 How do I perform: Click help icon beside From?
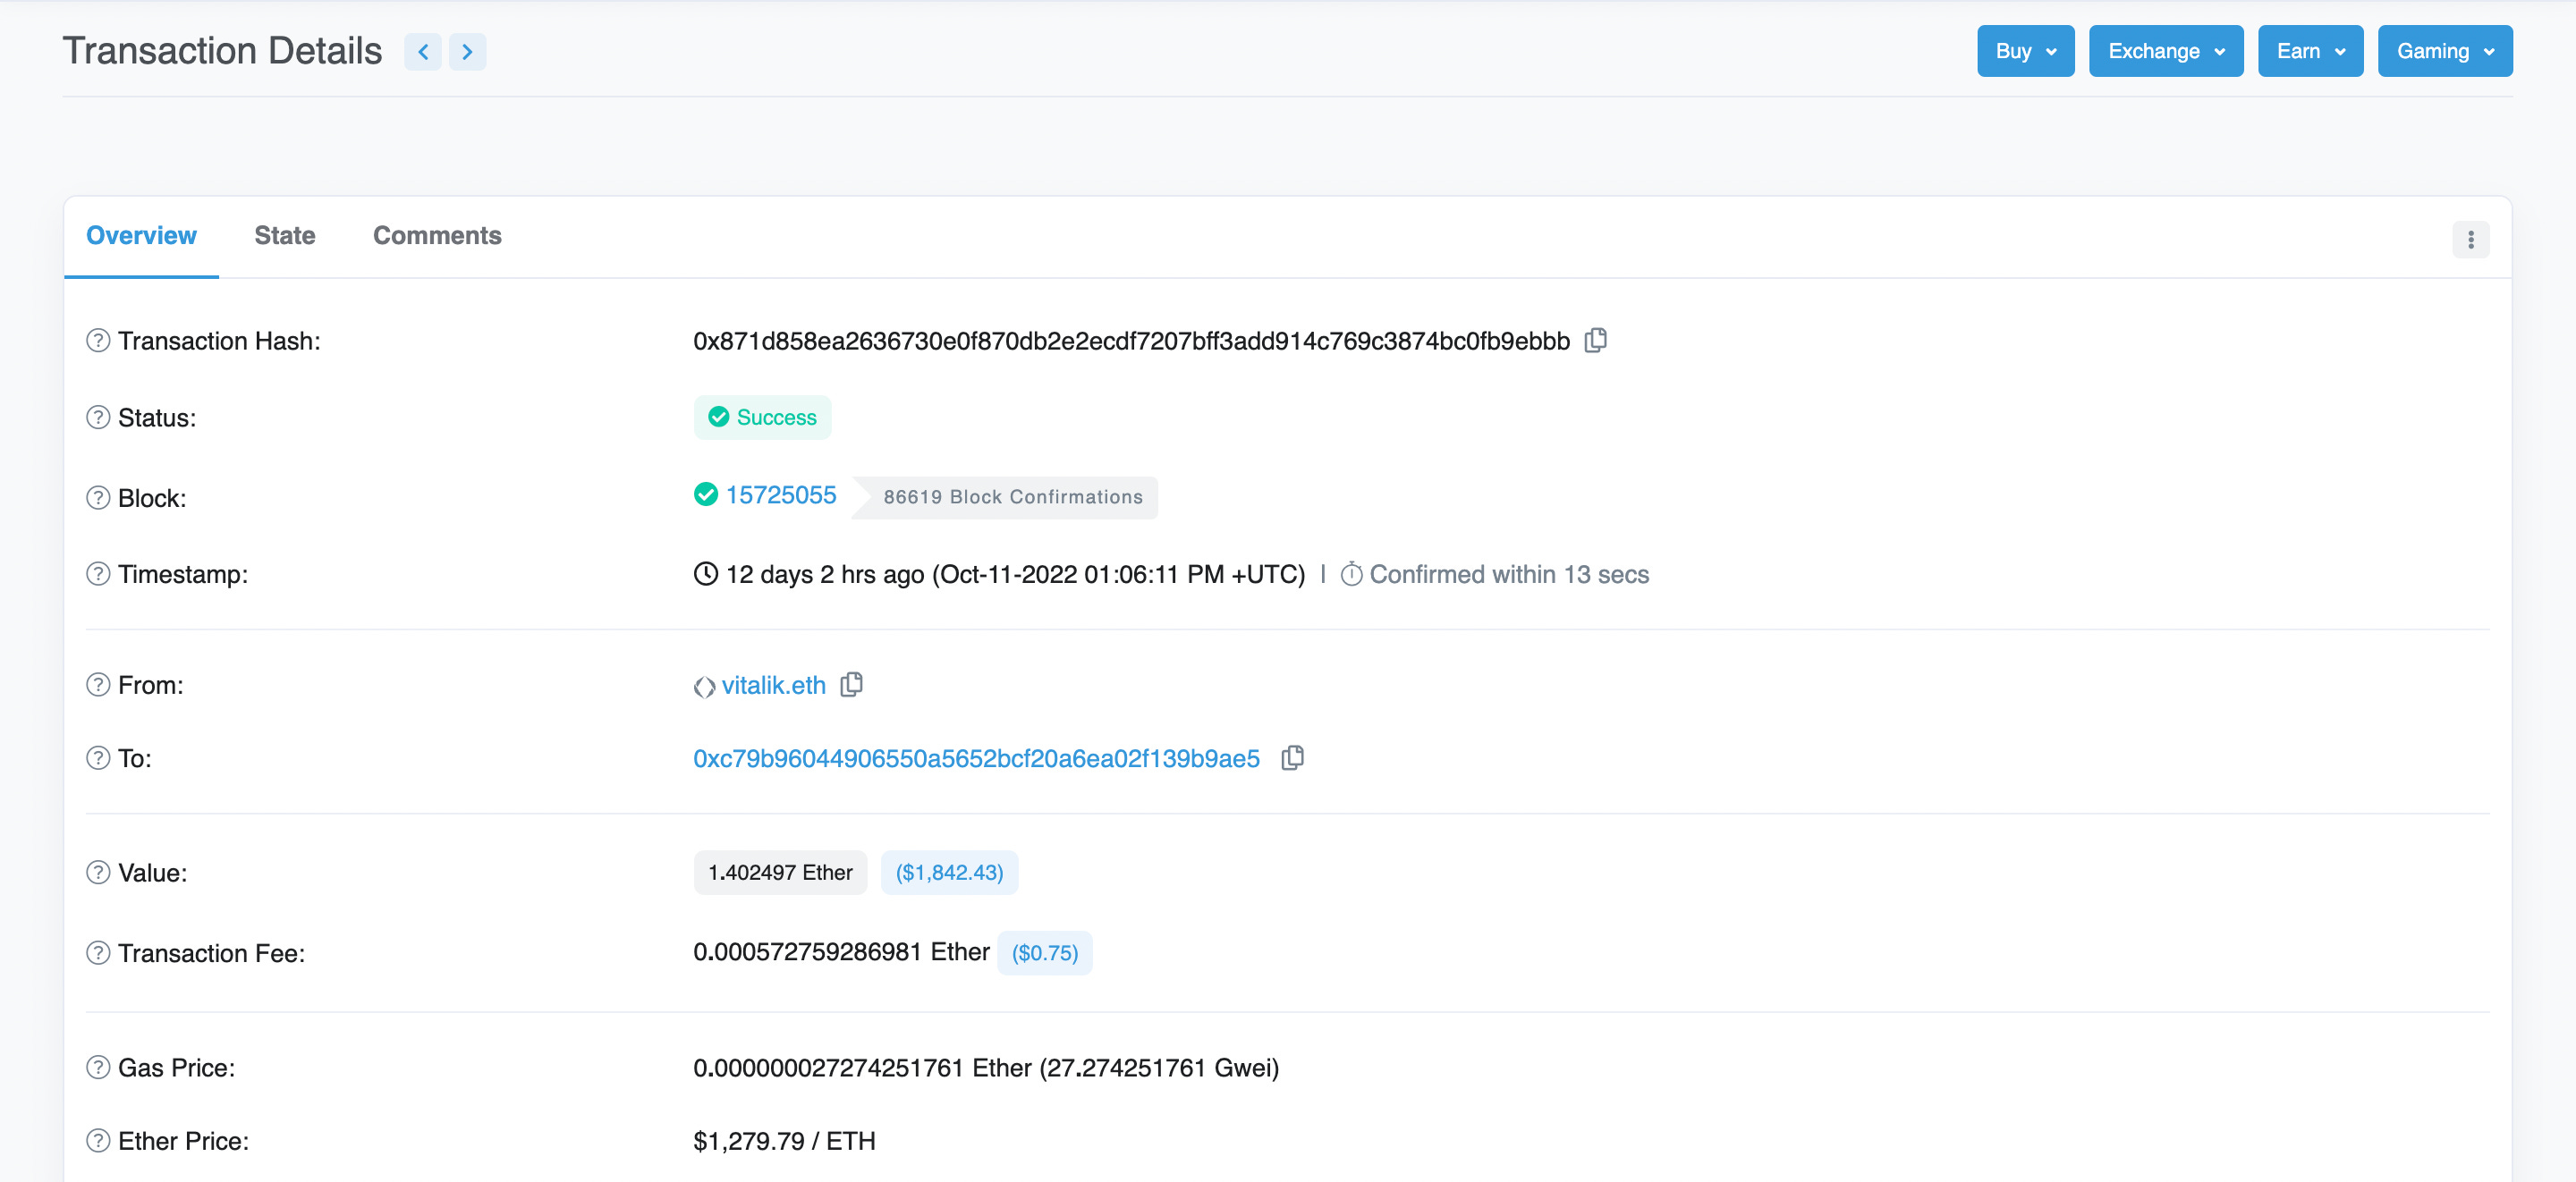click(98, 684)
